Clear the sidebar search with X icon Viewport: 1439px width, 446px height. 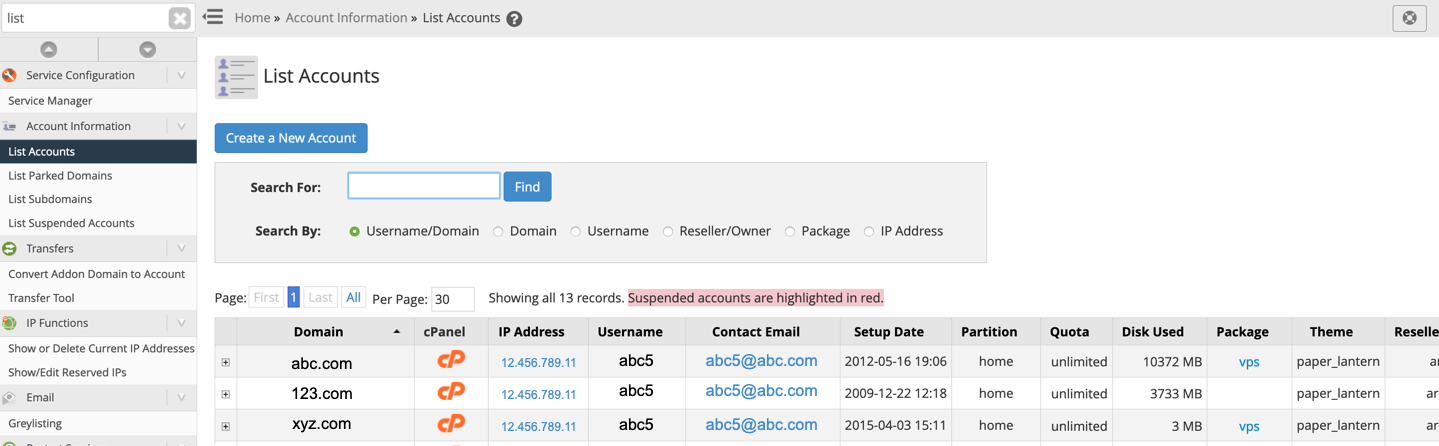click(x=179, y=18)
